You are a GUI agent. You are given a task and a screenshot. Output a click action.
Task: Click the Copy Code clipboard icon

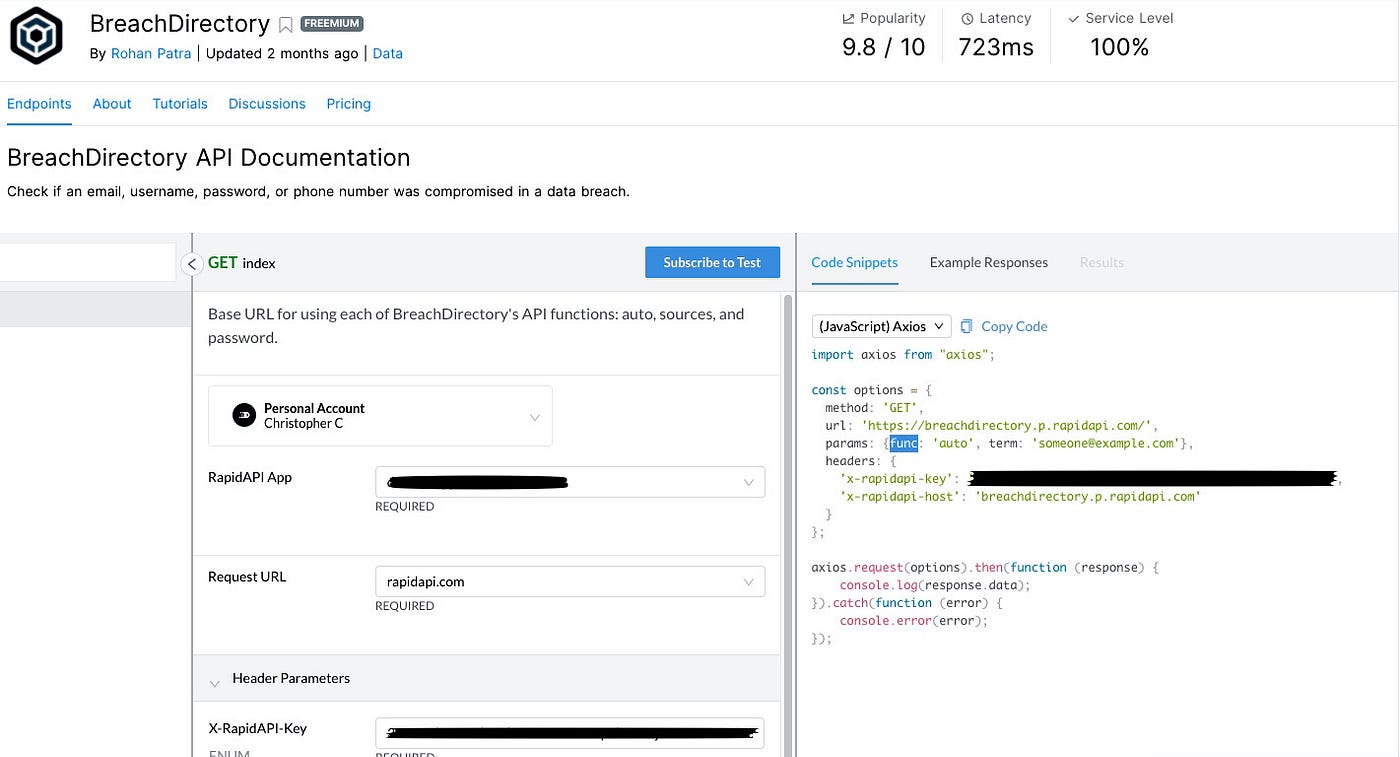tap(967, 326)
